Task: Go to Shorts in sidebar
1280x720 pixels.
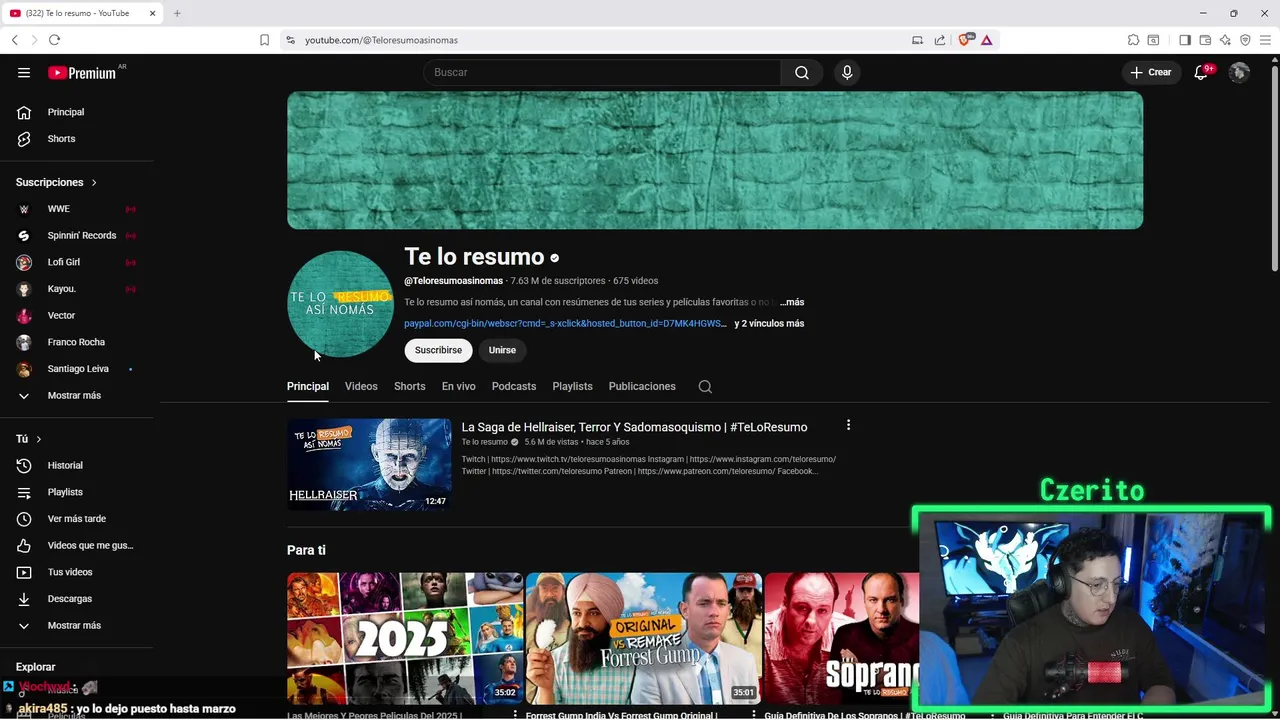Action: point(77,139)
